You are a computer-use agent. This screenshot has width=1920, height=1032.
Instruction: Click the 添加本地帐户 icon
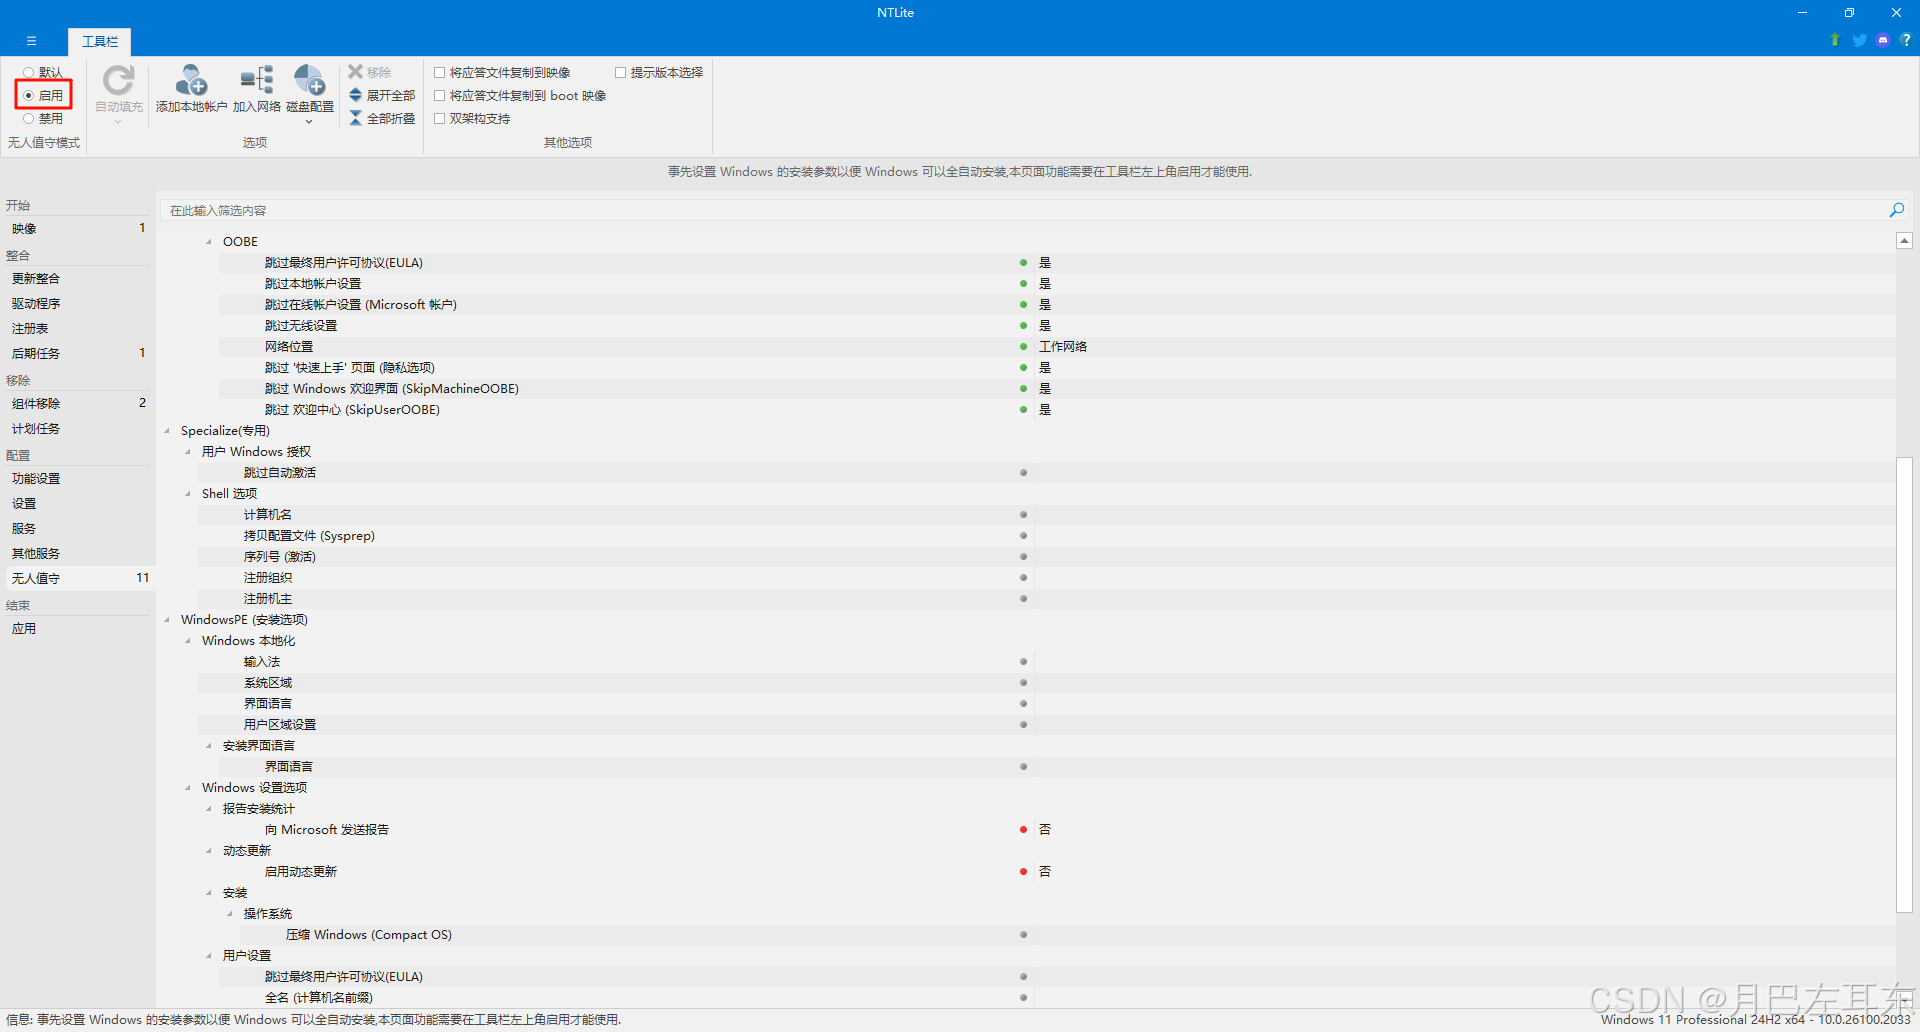[x=191, y=80]
